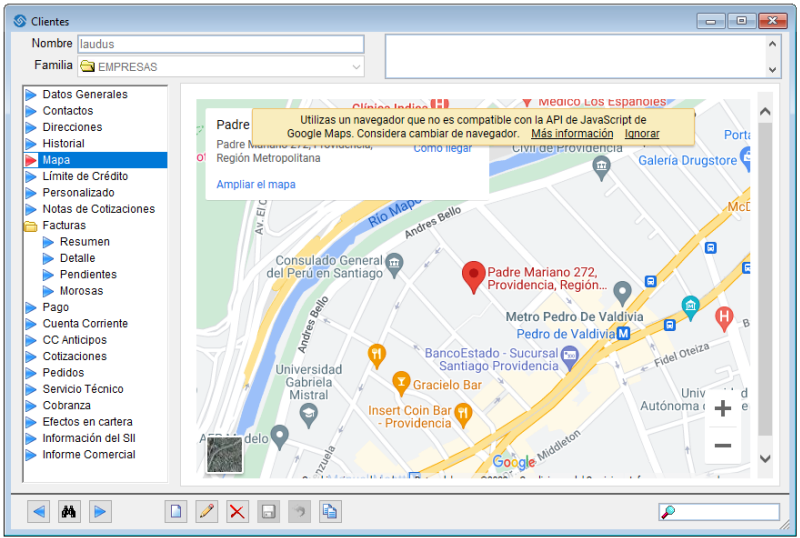This screenshot has height=538, width=800.
Task: Open the Cobranza section
Action: point(66,405)
